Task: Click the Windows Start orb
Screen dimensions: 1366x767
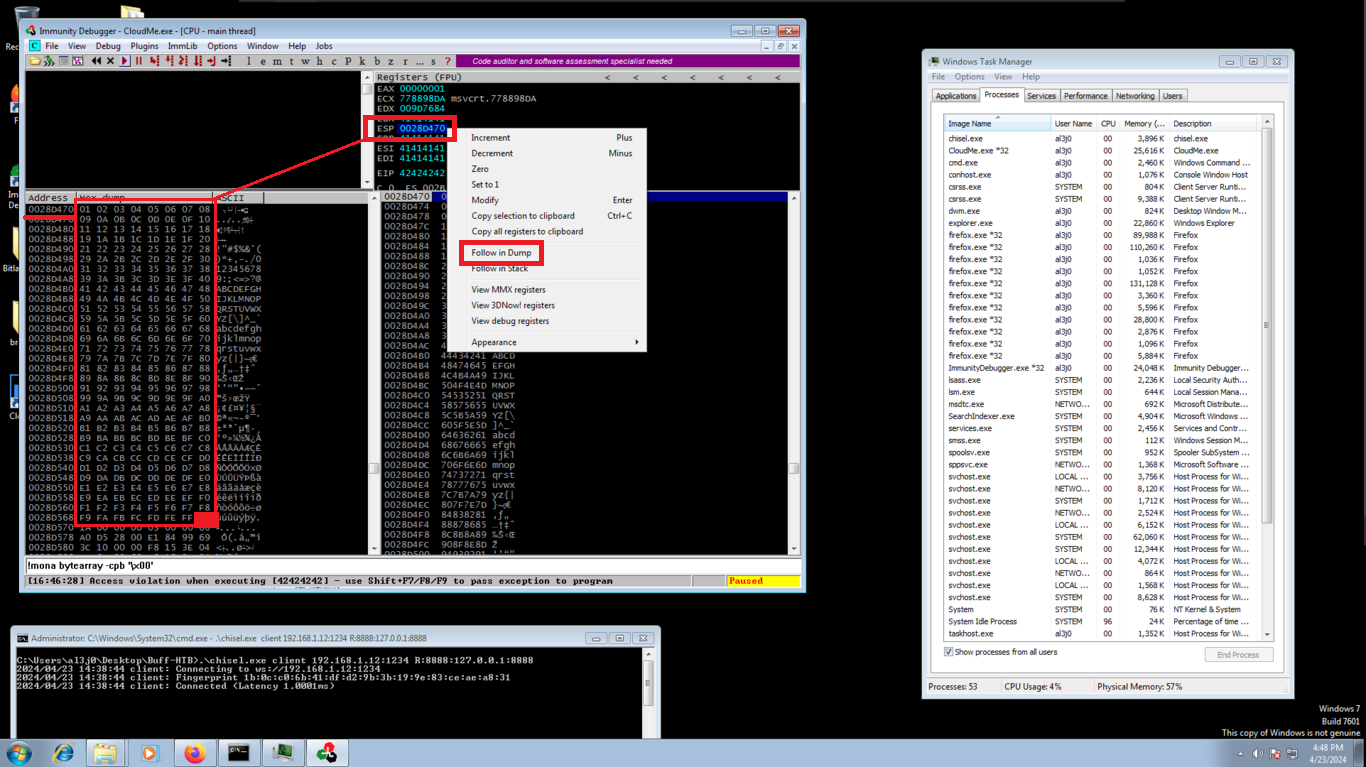Action: coord(18,752)
